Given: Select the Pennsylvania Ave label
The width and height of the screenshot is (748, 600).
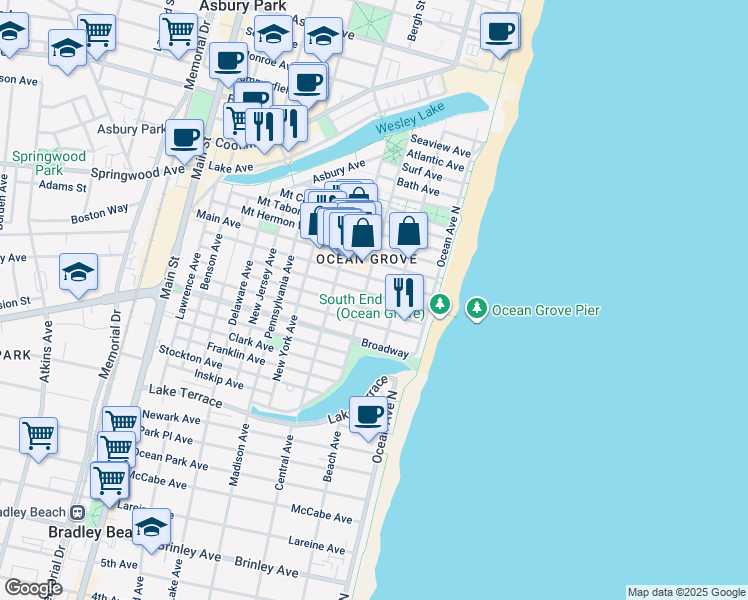Looking at the screenshot, I should point(280,296).
